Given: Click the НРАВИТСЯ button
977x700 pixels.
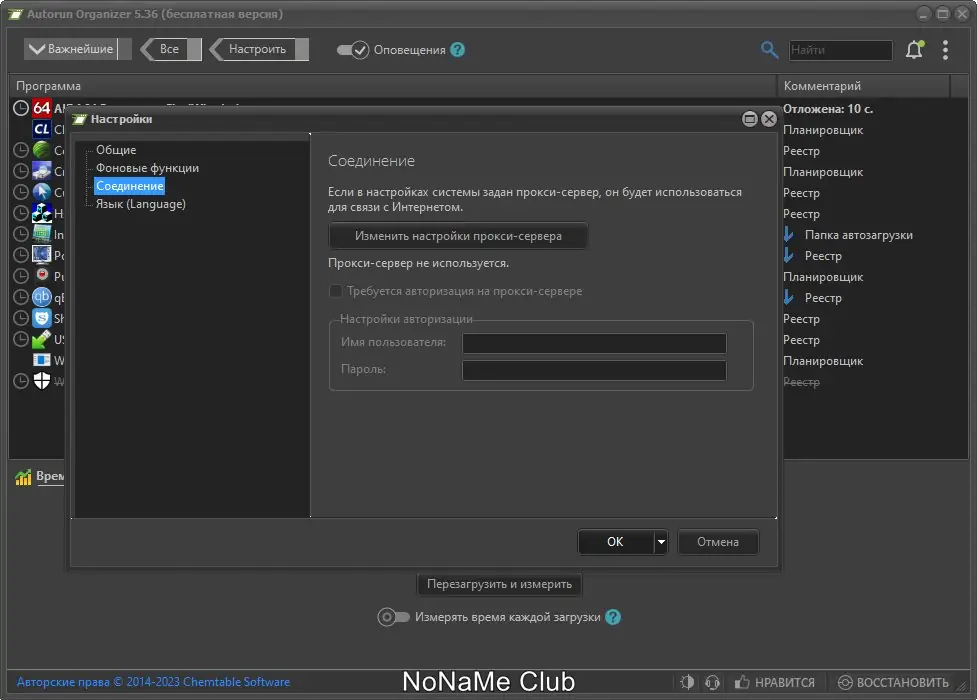Looking at the screenshot, I should [x=774, y=683].
